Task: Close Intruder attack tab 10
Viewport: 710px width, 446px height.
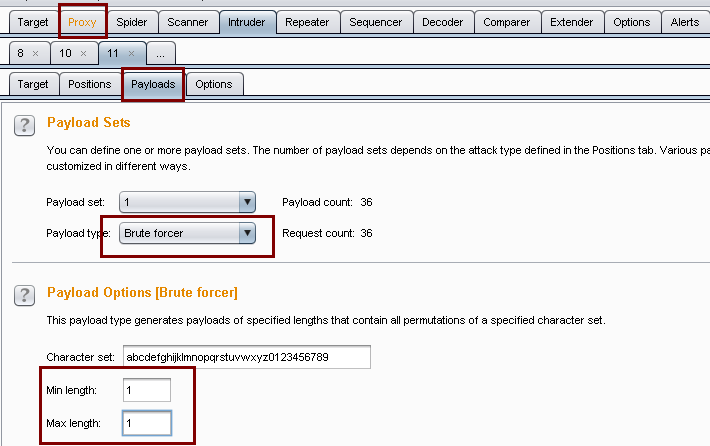Action: click(83, 53)
